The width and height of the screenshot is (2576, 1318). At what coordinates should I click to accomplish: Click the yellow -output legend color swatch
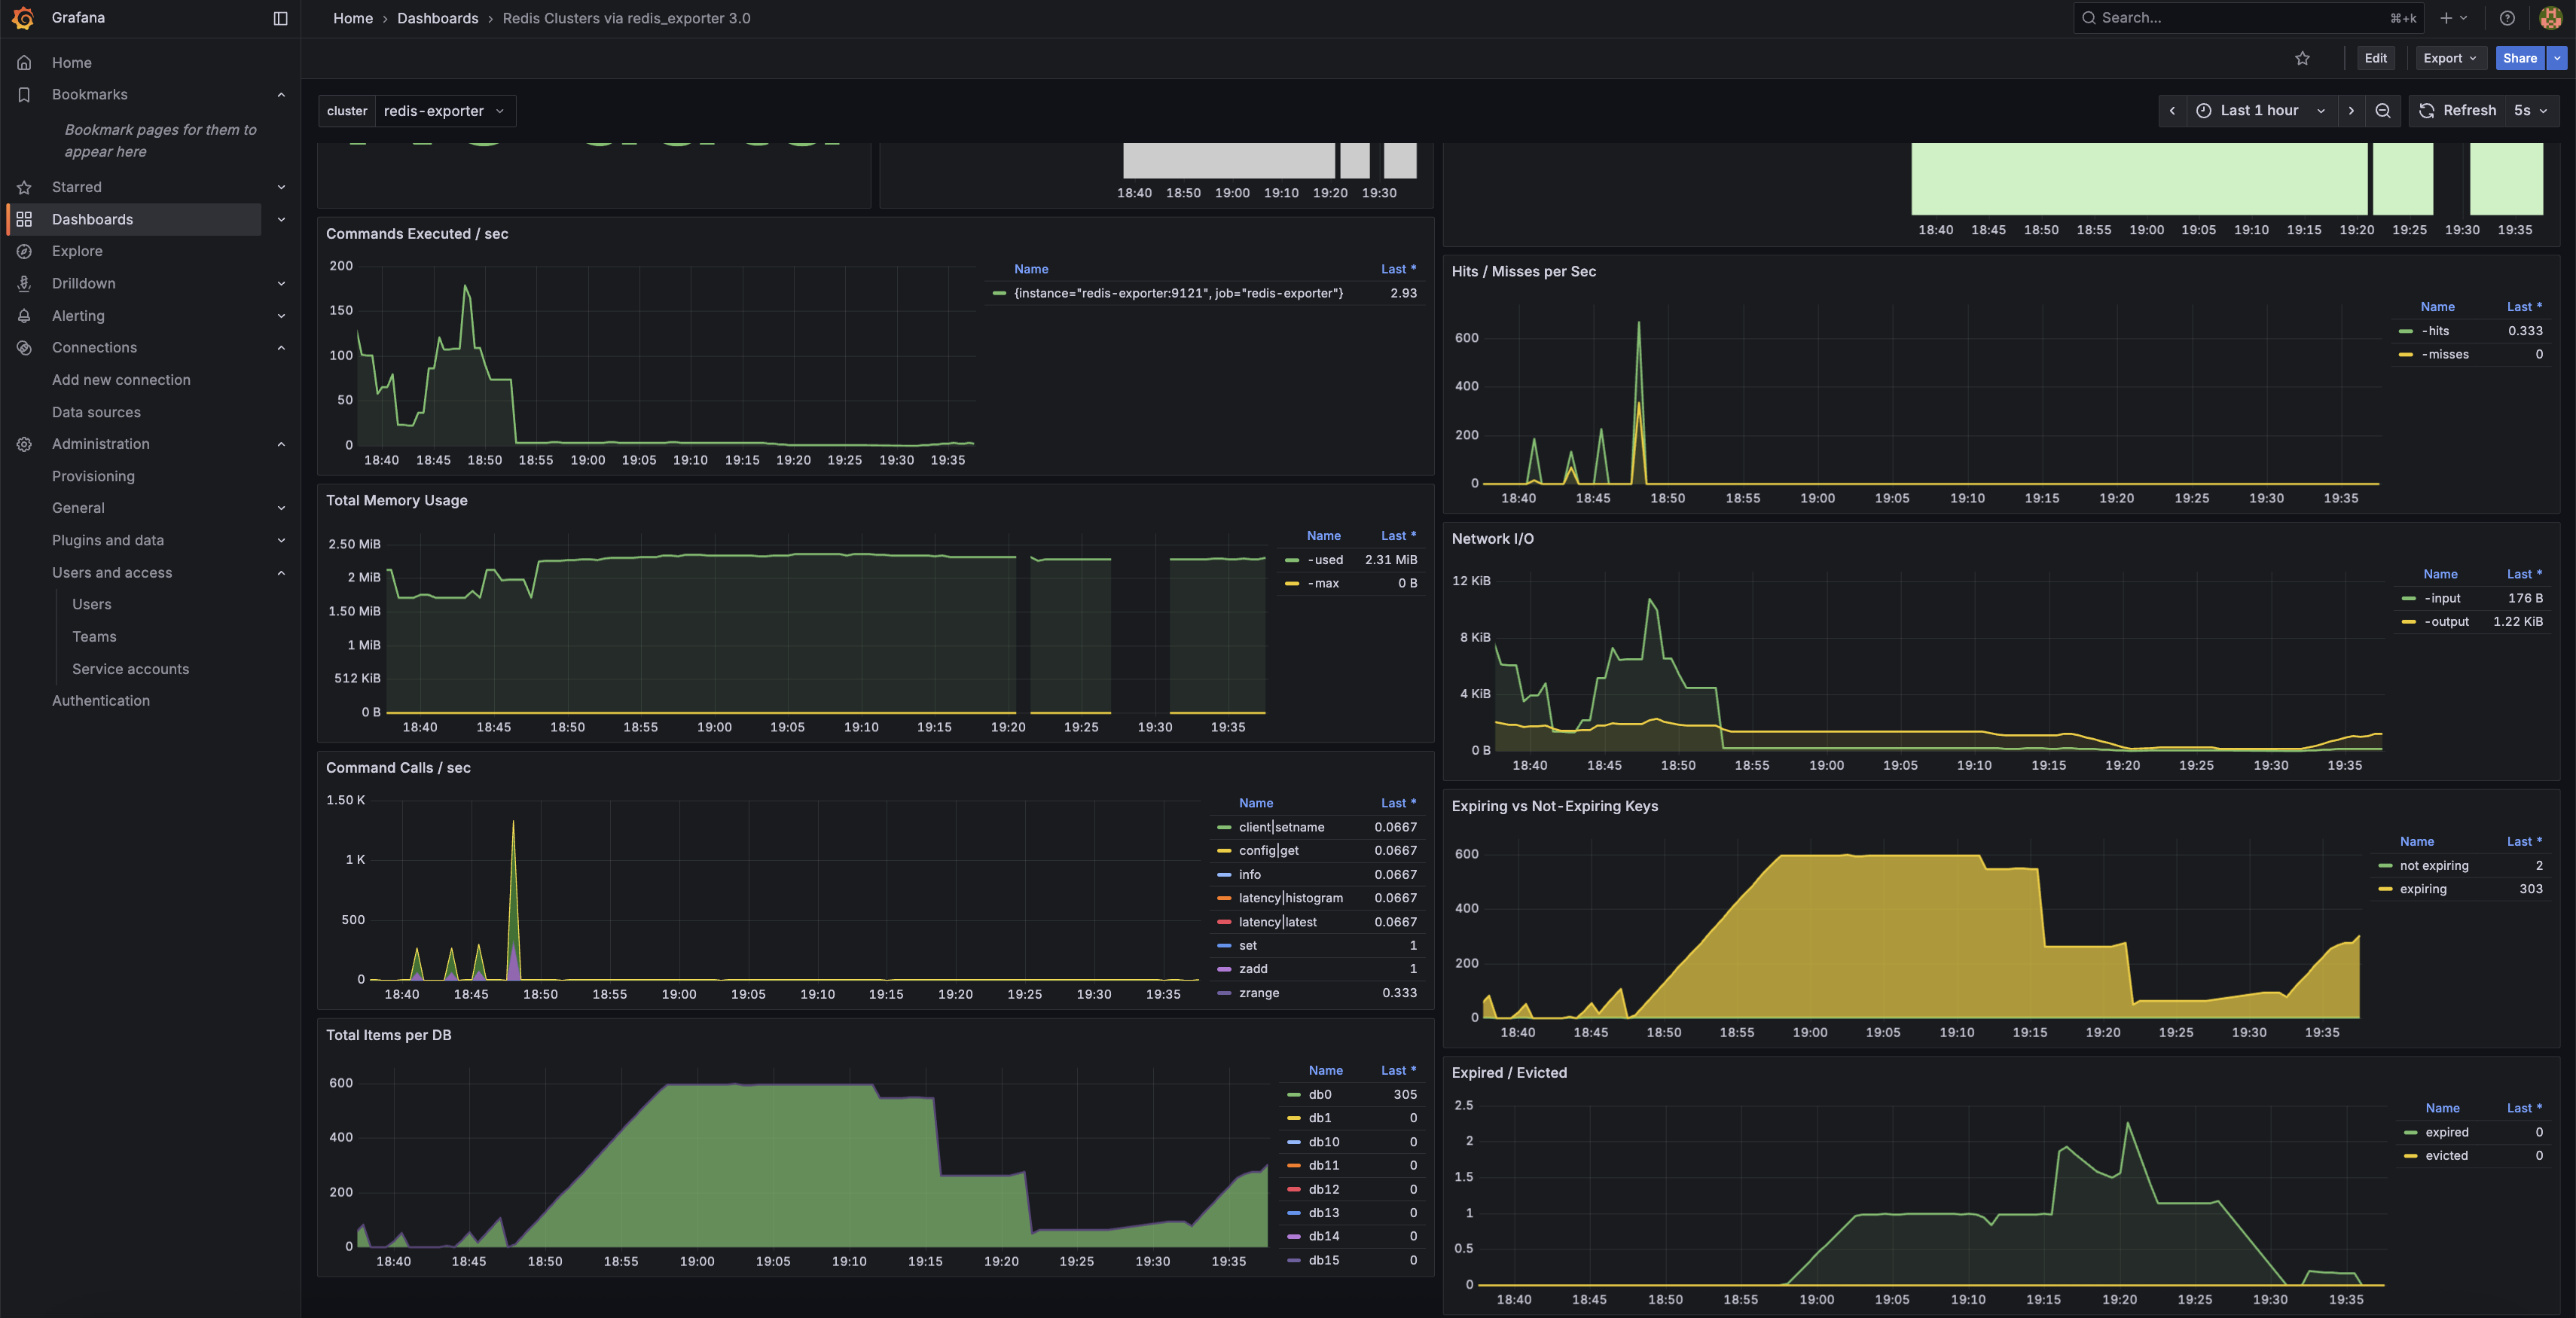click(x=2408, y=622)
